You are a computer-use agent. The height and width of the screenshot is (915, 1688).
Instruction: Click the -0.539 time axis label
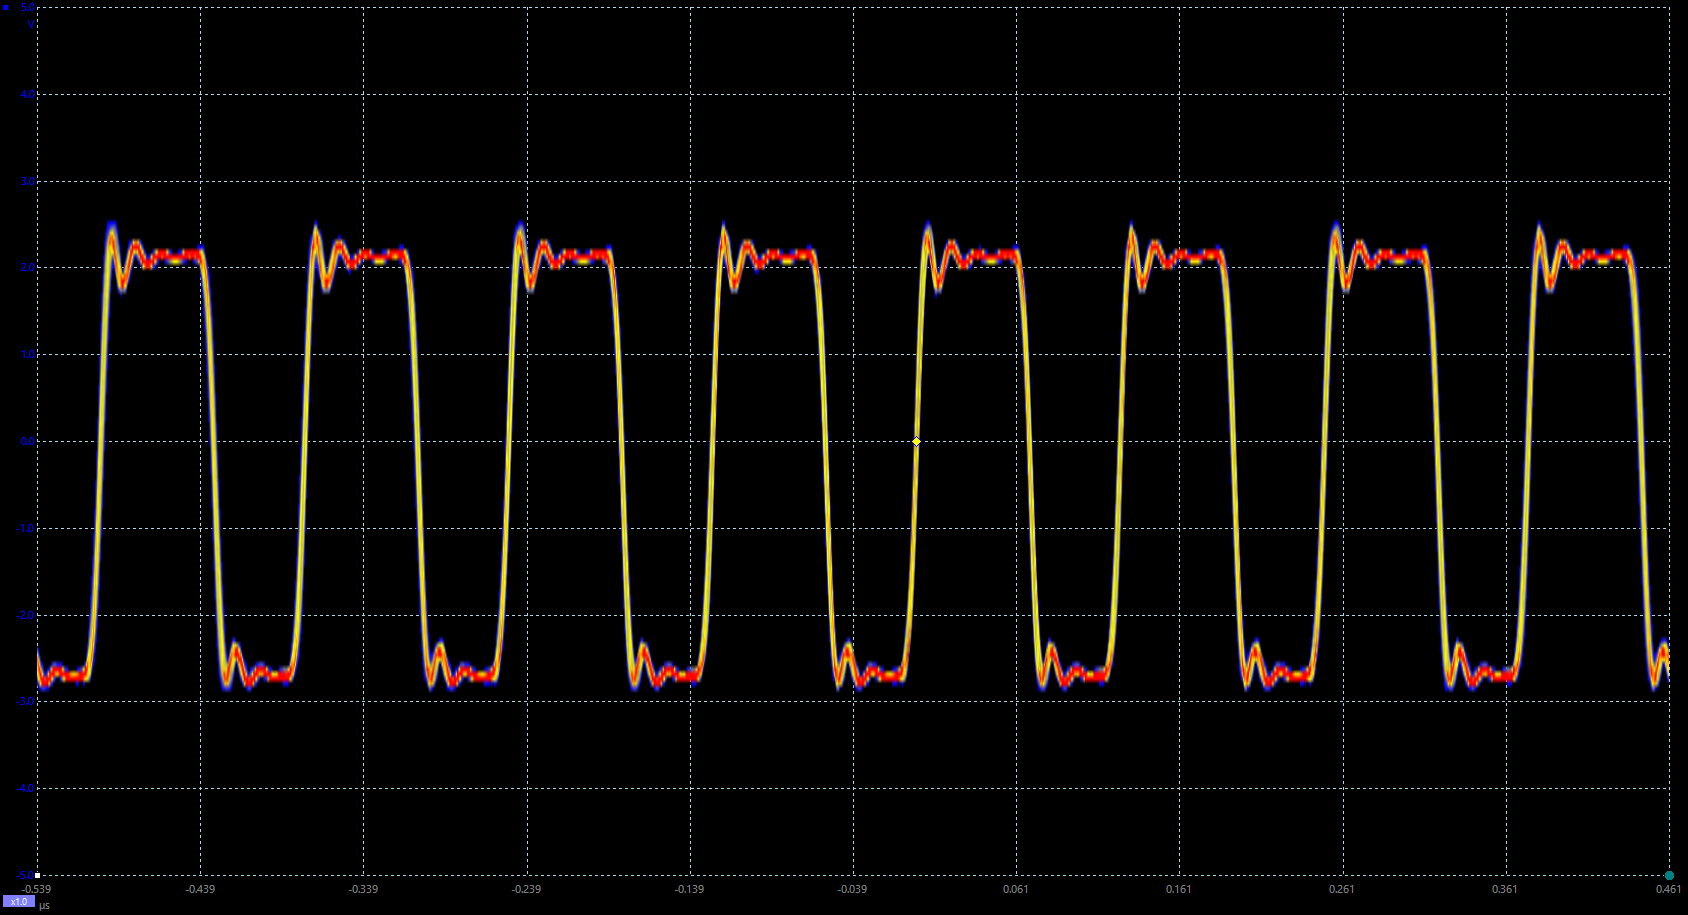pos(37,889)
